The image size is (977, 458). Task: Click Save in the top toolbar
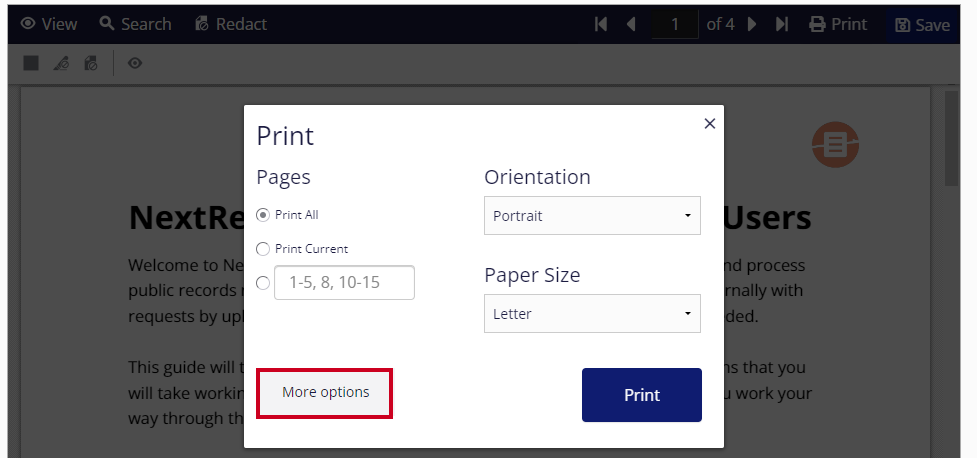922,25
